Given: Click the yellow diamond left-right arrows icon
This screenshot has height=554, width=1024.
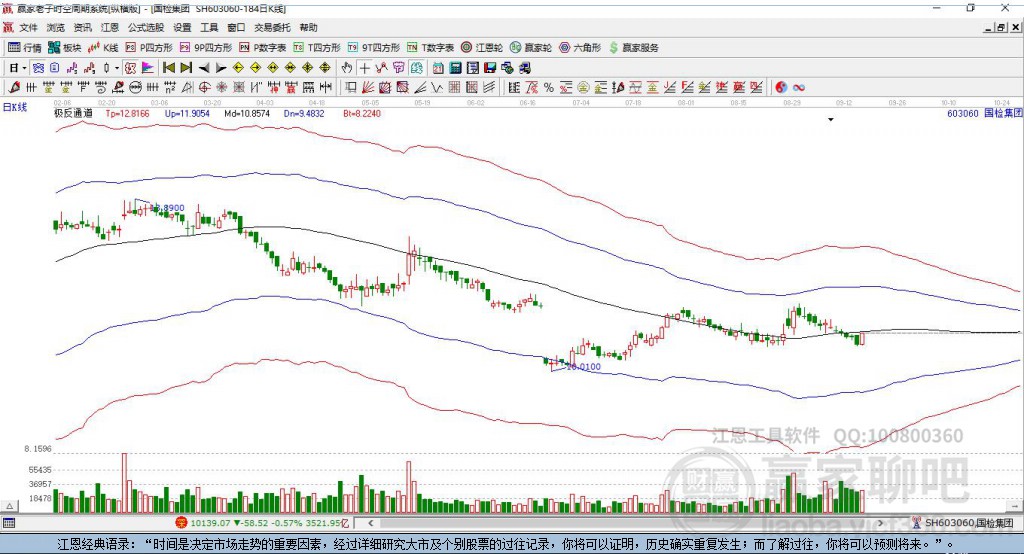Looking at the screenshot, I should click(x=273, y=68).
